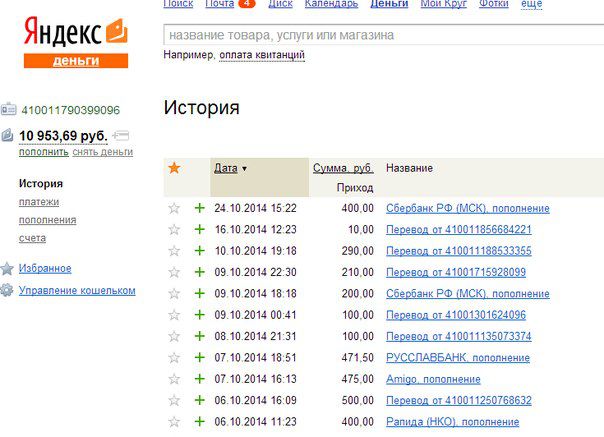Star the 08.10.2014 21:31 transfer
The image size is (604, 437).
174,336
